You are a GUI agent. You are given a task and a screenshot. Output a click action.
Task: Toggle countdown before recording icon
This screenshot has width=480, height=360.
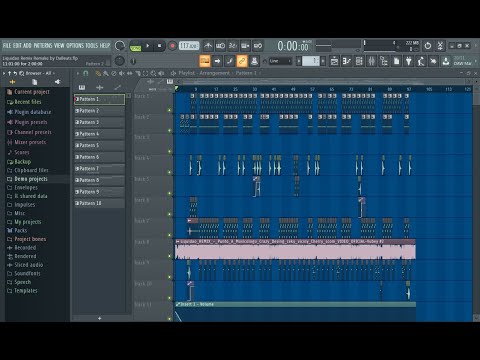233,46
